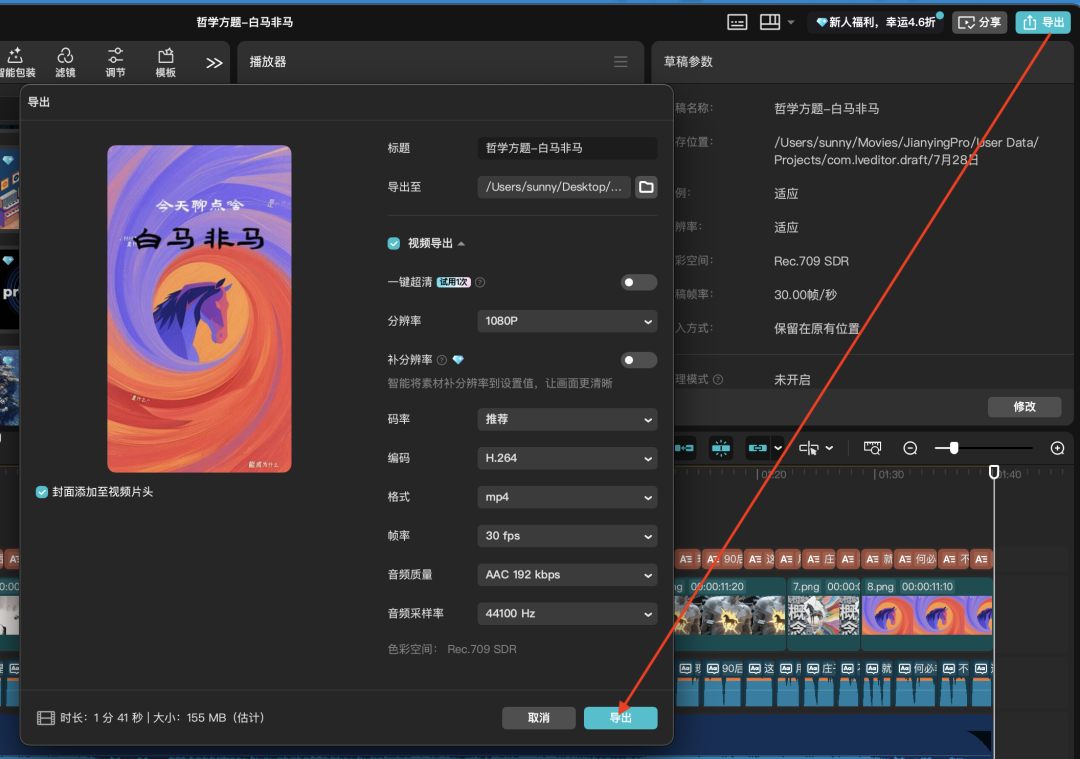Open the 分辨率 1080P dropdown
The width and height of the screenshot is (1080, 759).
pyautogui.click(x=566, y=321)
